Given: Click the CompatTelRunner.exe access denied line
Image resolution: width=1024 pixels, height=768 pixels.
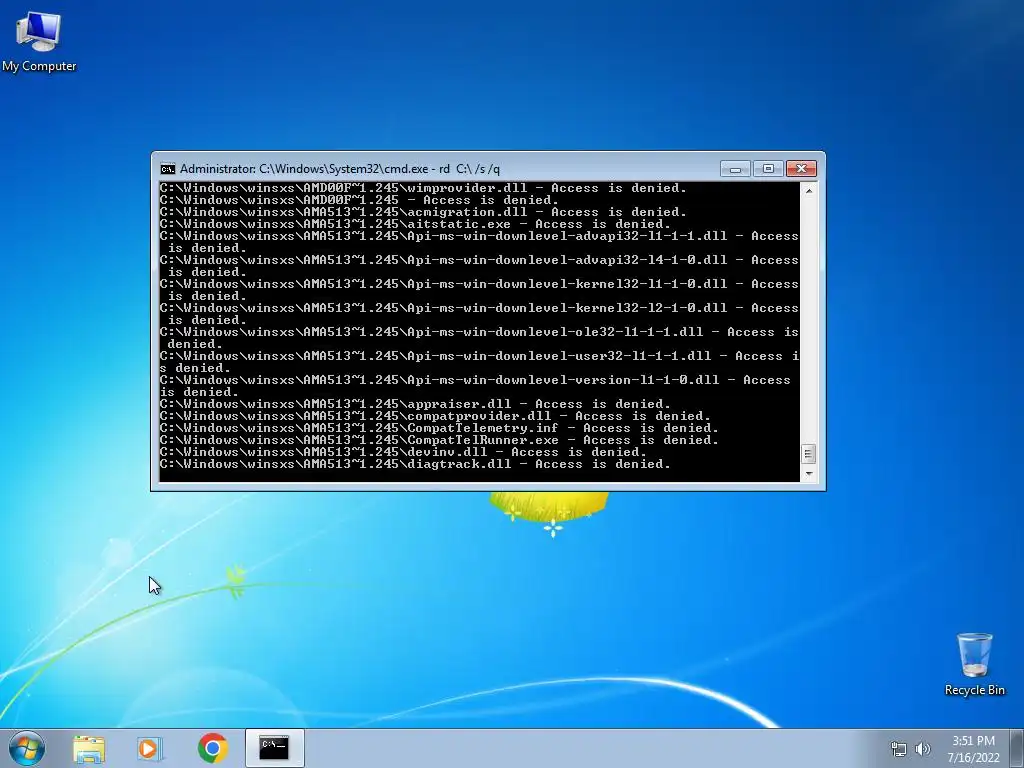Looking at the screenshot, I should pos(439,440).
